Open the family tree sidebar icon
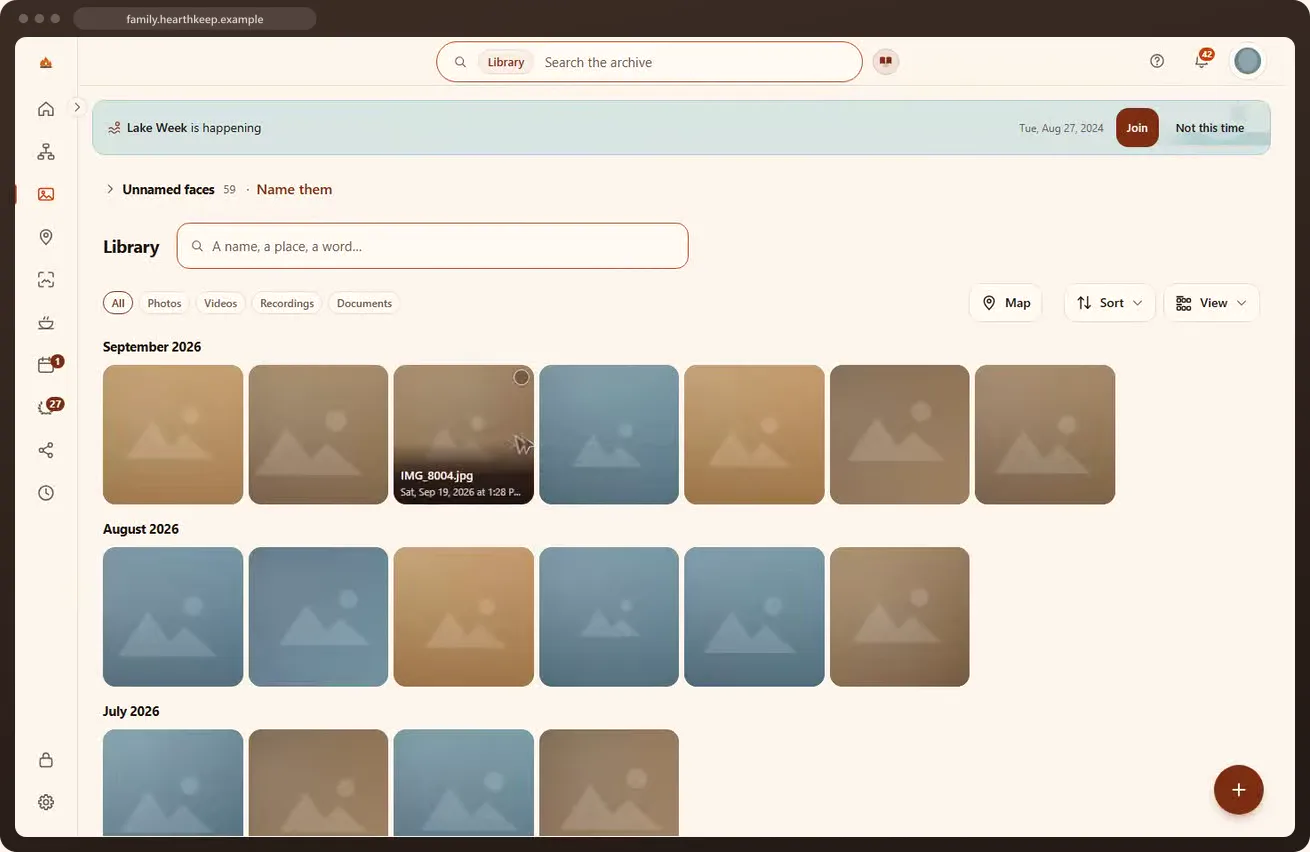 (x=46, y=152)
